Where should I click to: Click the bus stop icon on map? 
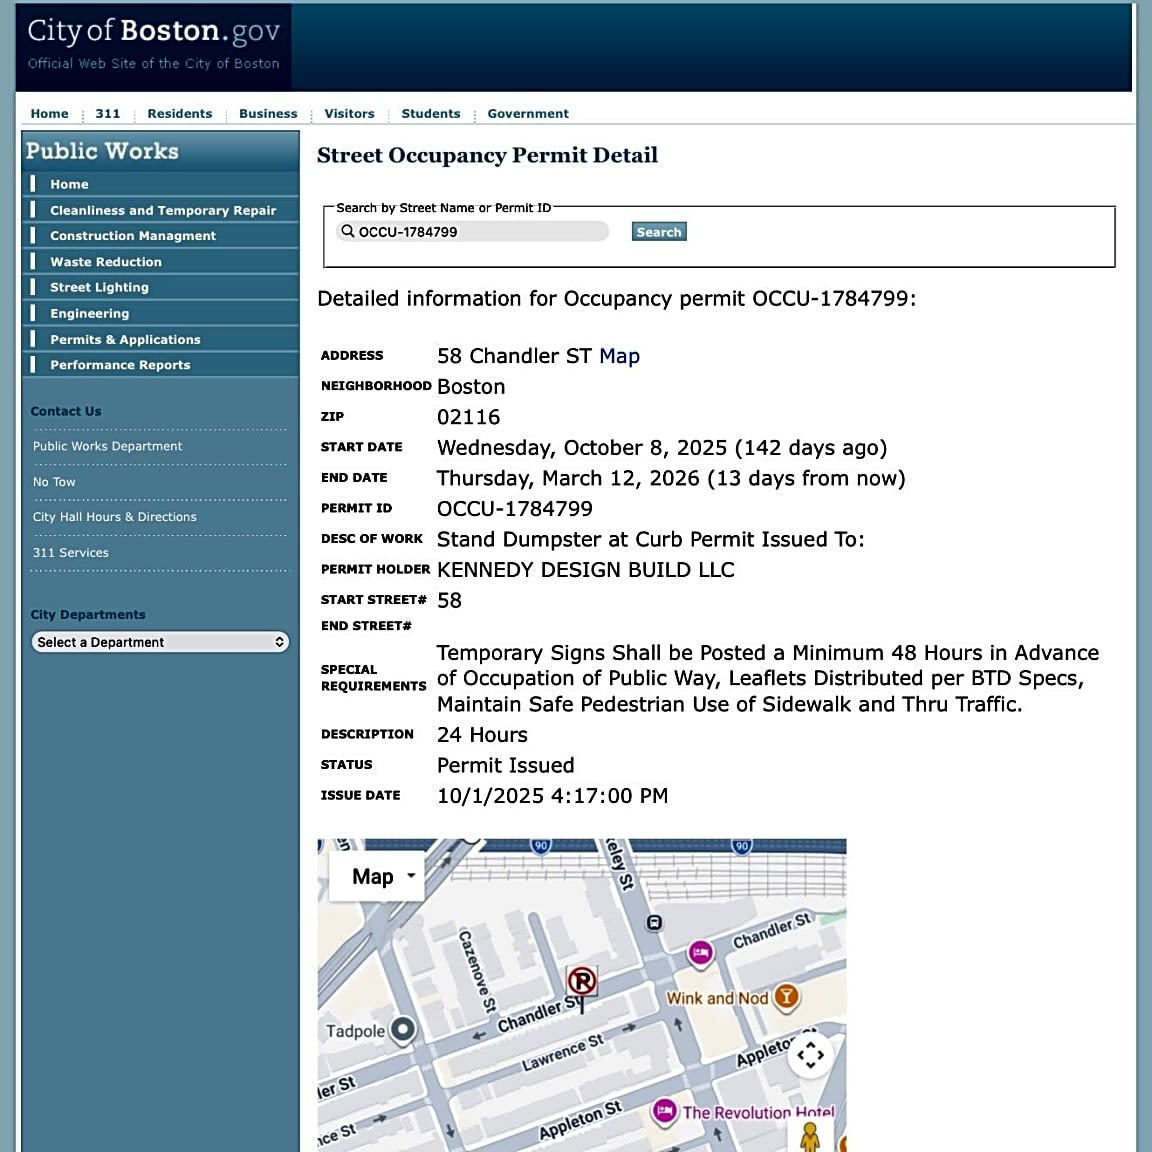point(654,922)
